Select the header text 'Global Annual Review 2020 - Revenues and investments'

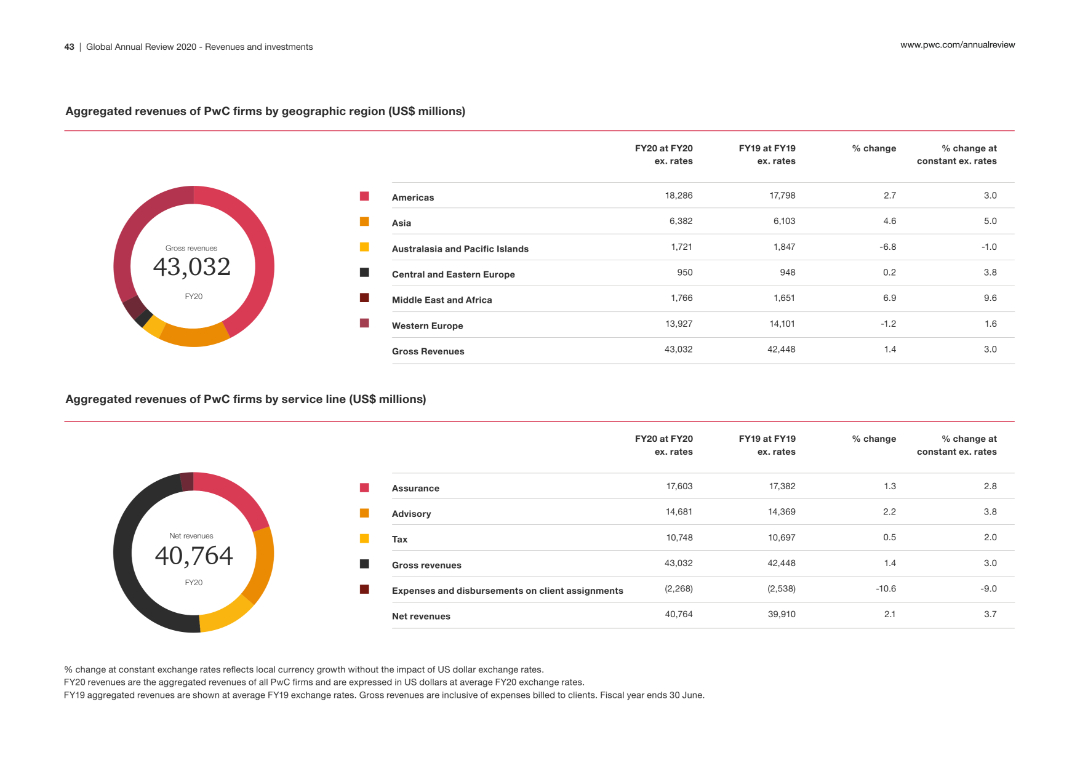(x=199, y=47)
